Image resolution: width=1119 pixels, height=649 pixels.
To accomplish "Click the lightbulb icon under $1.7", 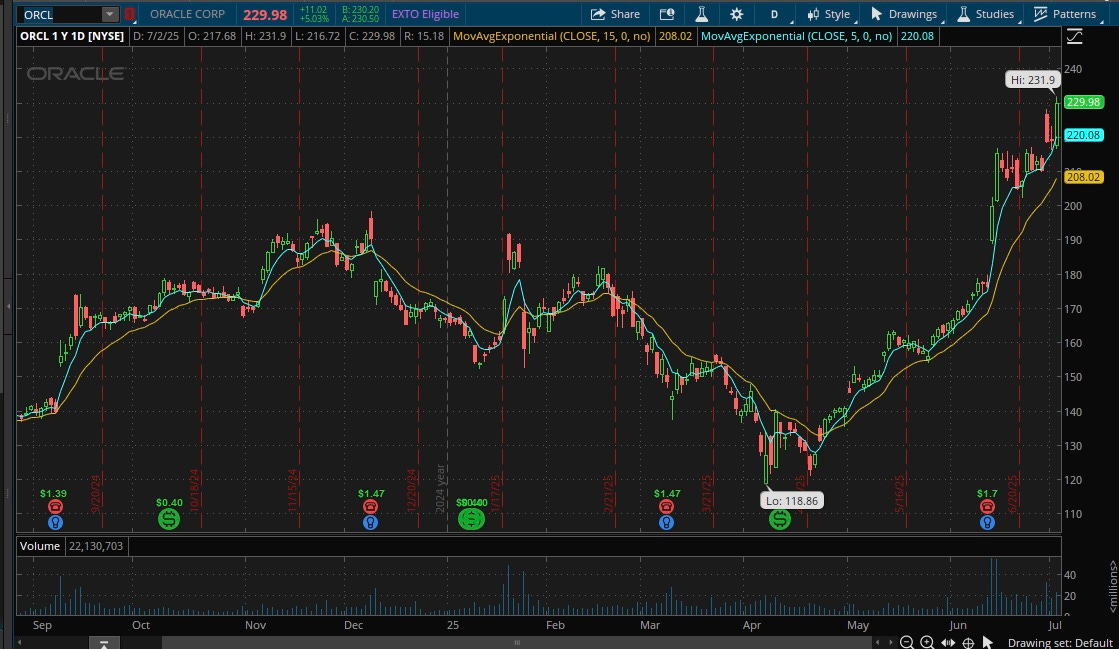I will point(987,523).
